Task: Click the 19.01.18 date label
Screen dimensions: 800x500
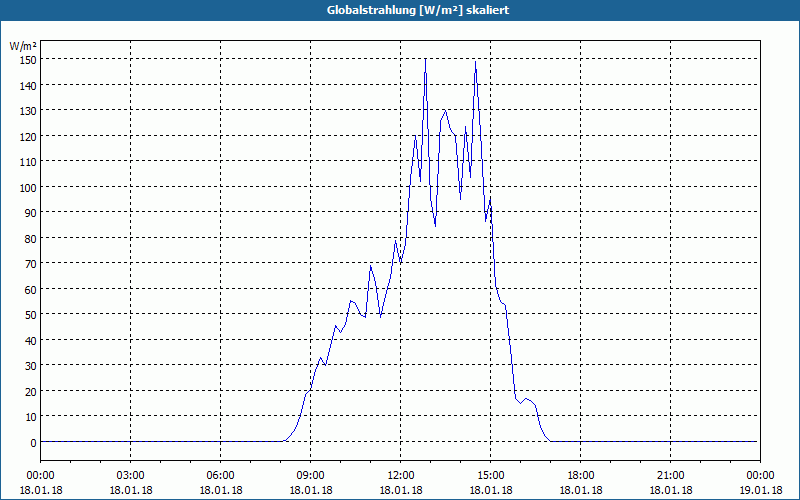Action: pyautogui.click(x=761, y=490)
